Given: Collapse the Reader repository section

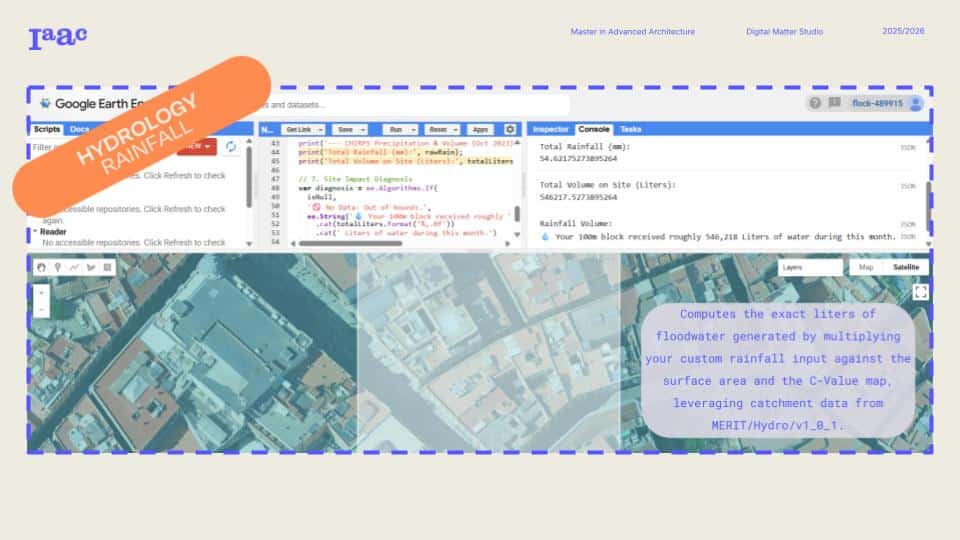Looking at the screenshot, I should 36,231.
